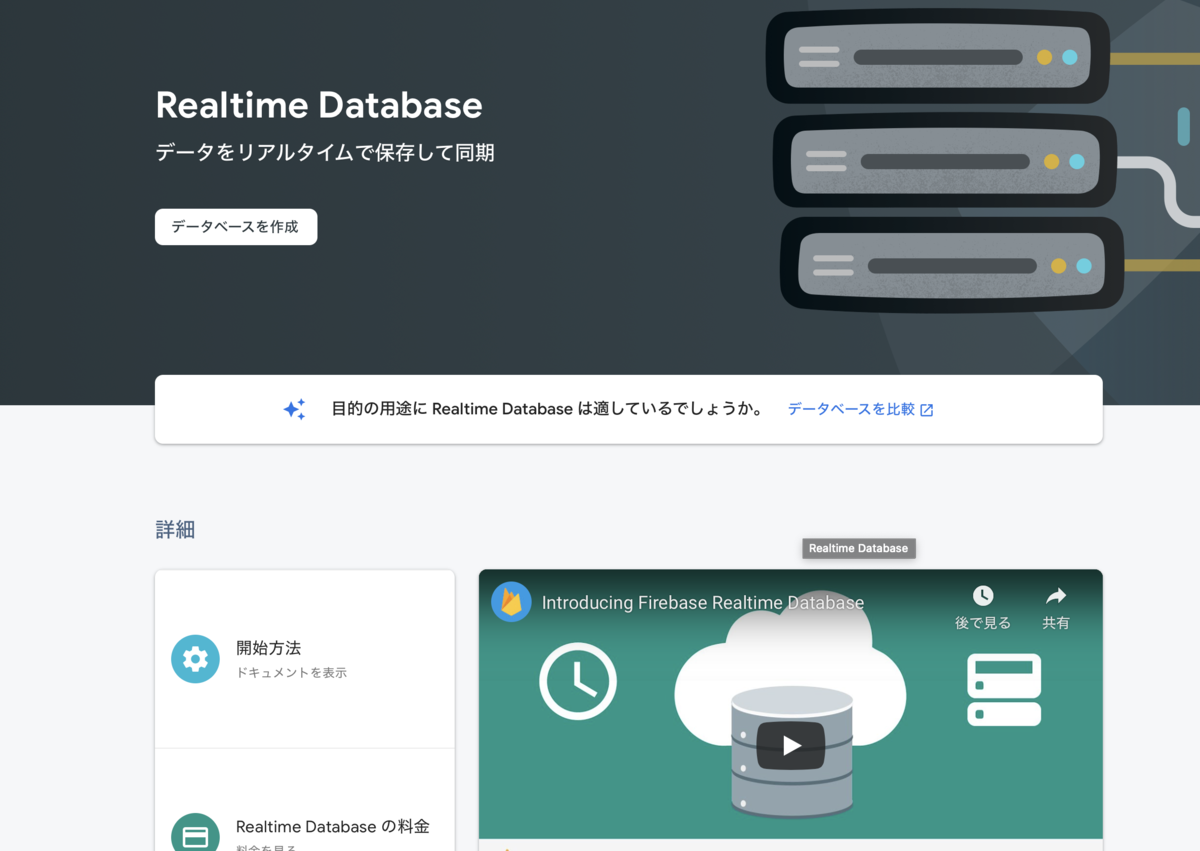Click the 後で見る clock icon on the video
Screen dimensions: 1200x851
[983, 596]
